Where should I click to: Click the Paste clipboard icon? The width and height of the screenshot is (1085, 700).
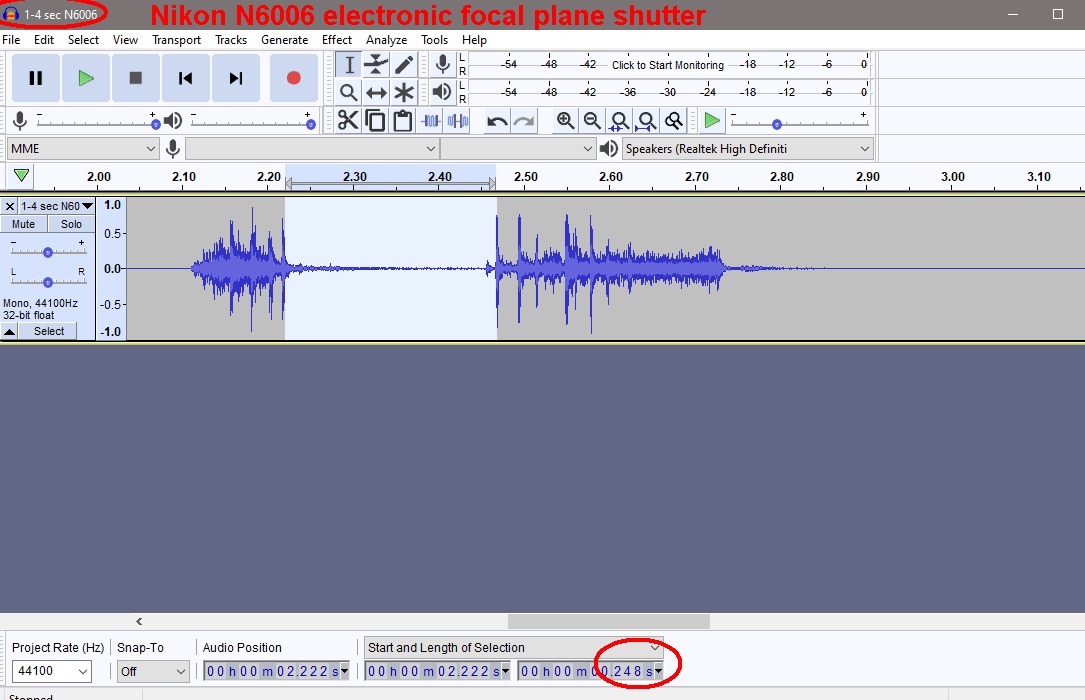point(403,121)
